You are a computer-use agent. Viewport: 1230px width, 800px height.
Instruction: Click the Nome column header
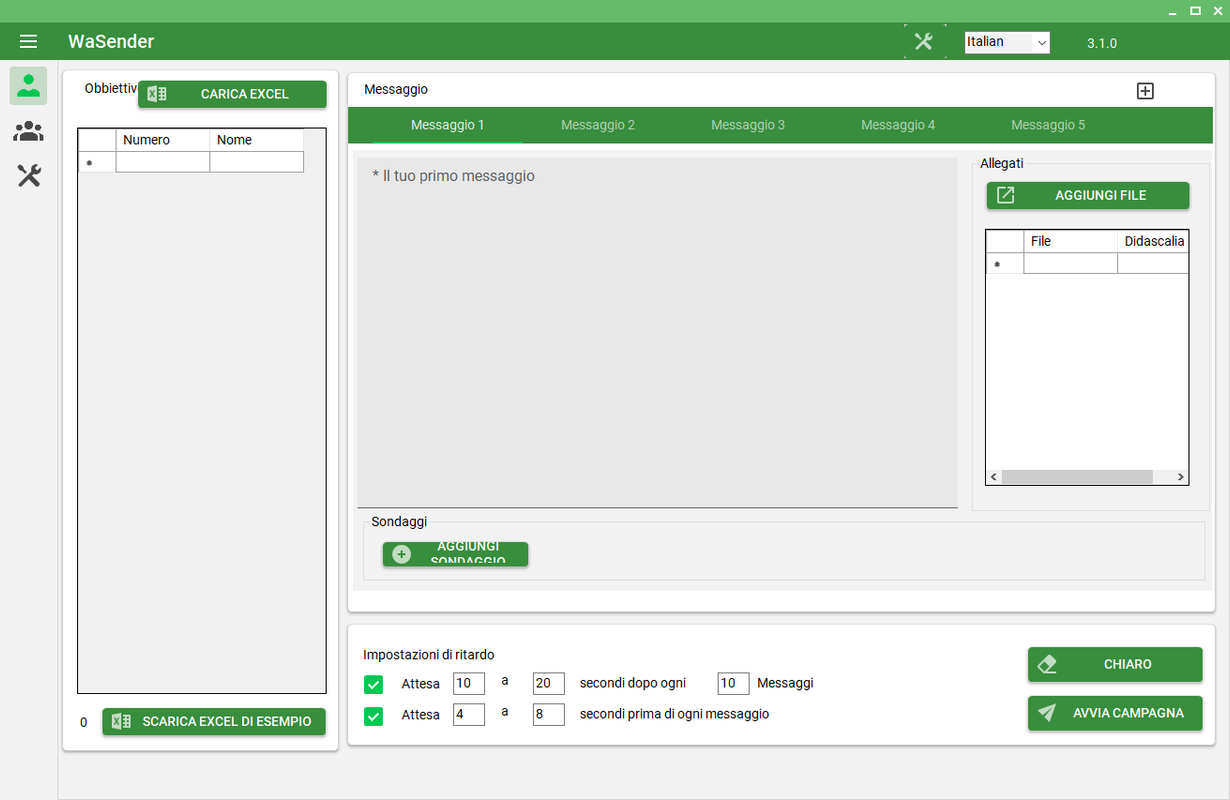coord(257,140)
